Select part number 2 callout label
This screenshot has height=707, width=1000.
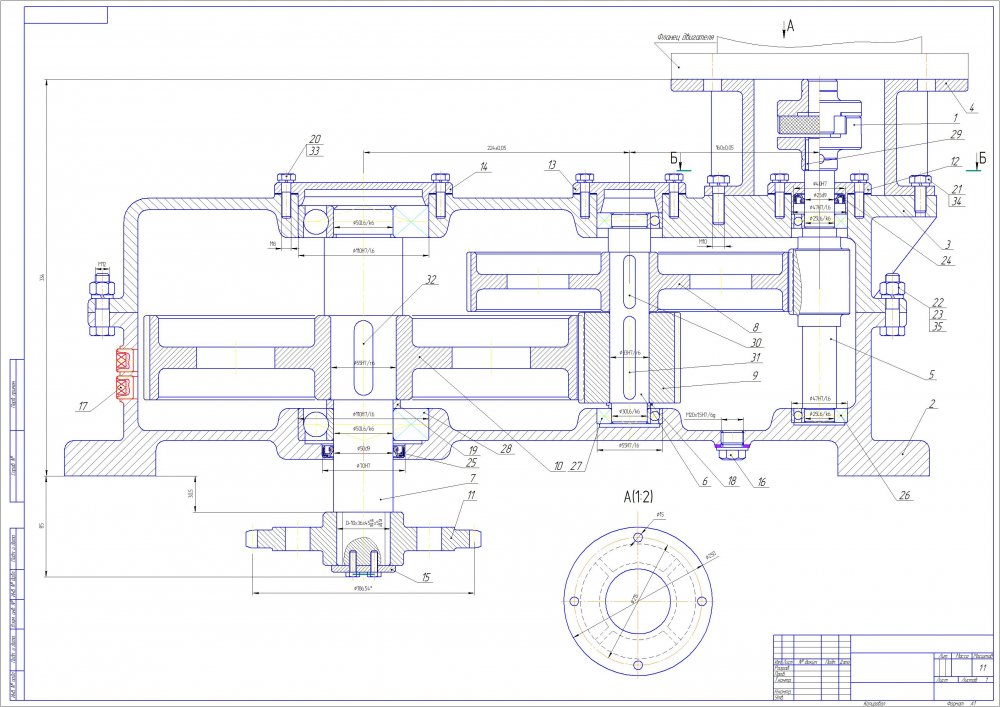point(933,405)
